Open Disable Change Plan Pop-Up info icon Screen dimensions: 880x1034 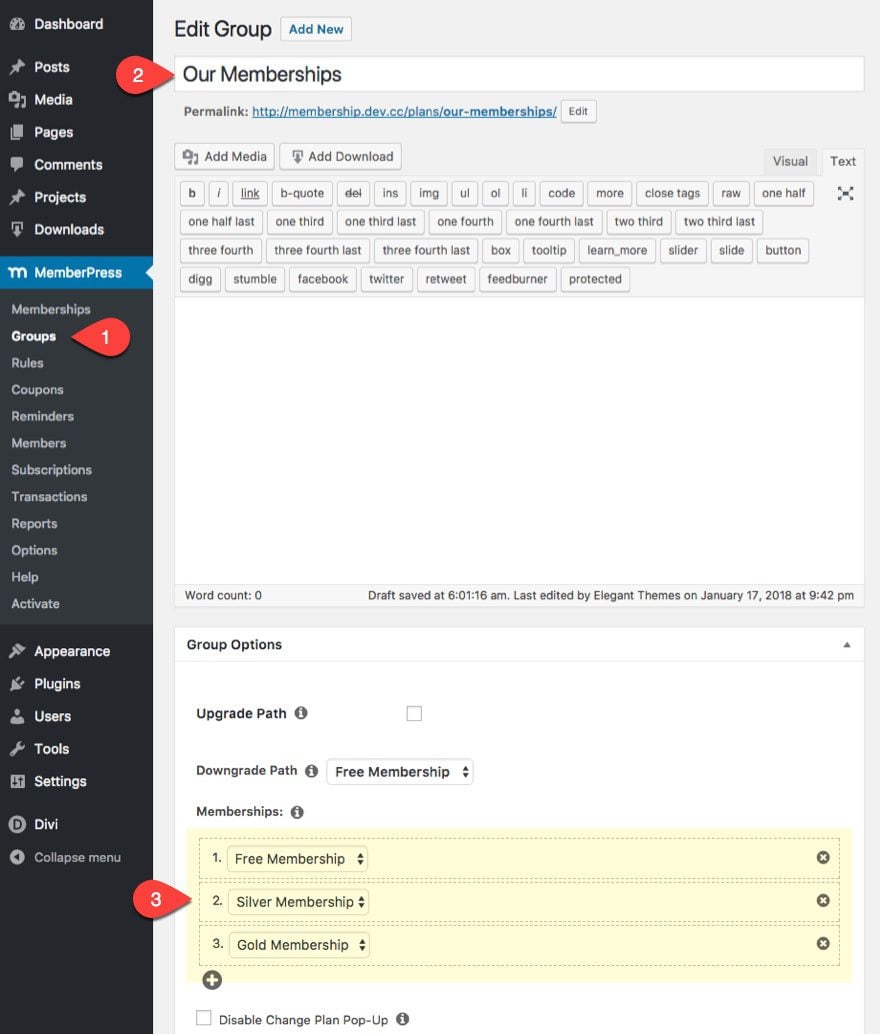(402, 1019)
